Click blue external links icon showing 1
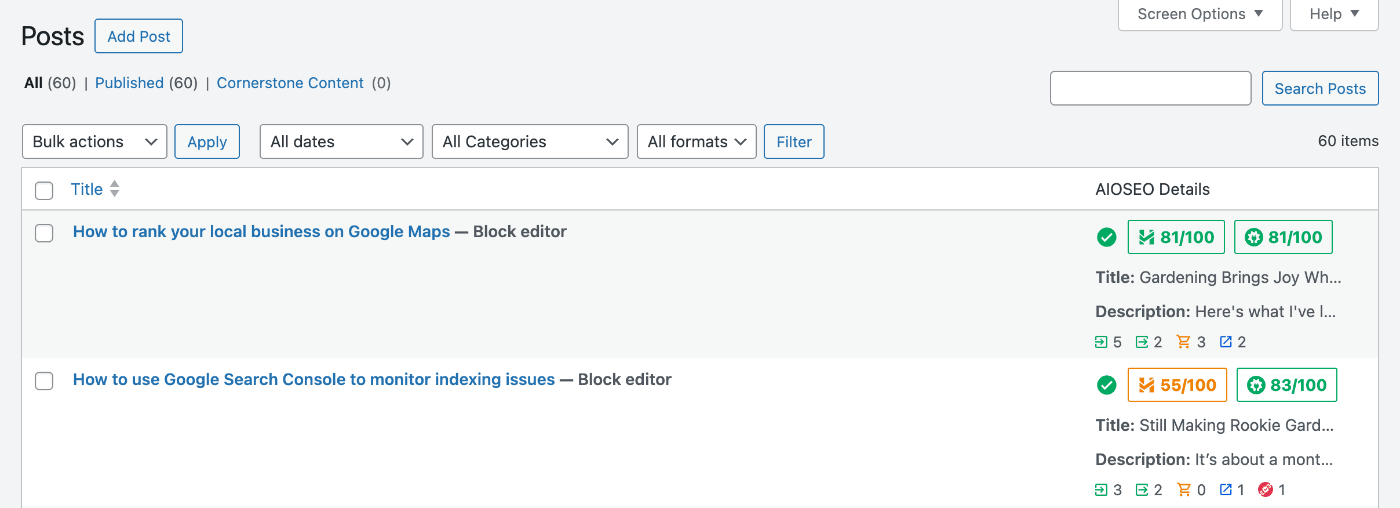 (x=1226, y=490)
